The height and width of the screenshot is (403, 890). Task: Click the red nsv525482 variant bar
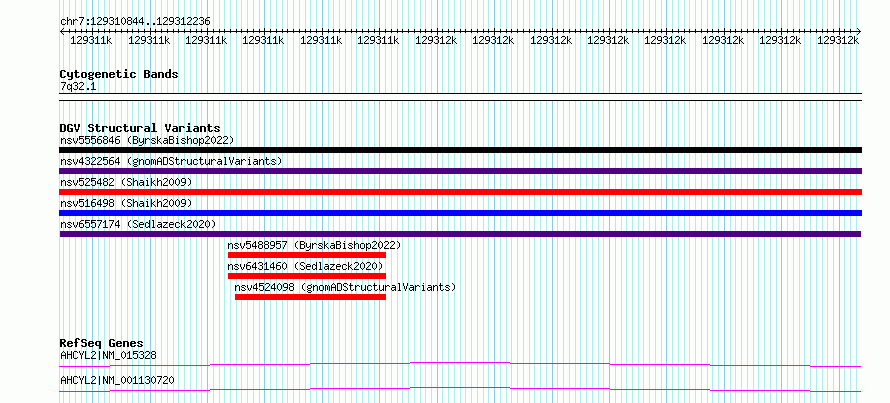tap(460, 192)
